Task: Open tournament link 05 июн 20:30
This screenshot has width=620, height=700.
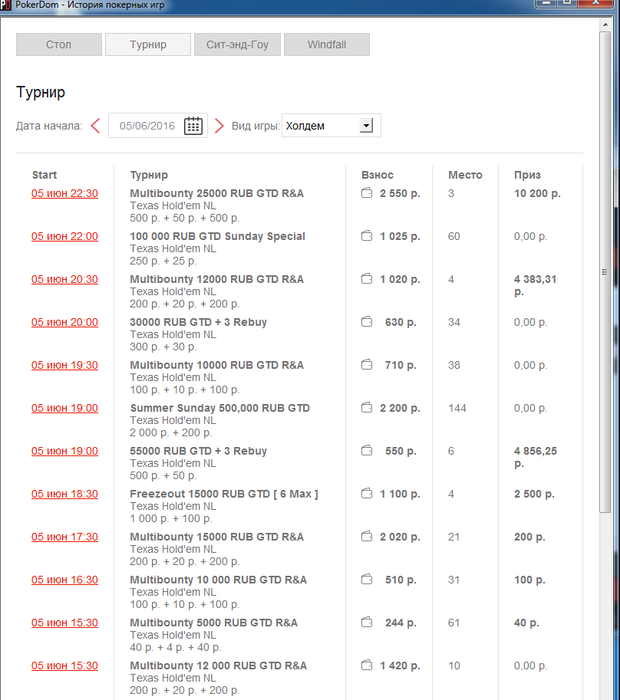Action: [65, 279]
